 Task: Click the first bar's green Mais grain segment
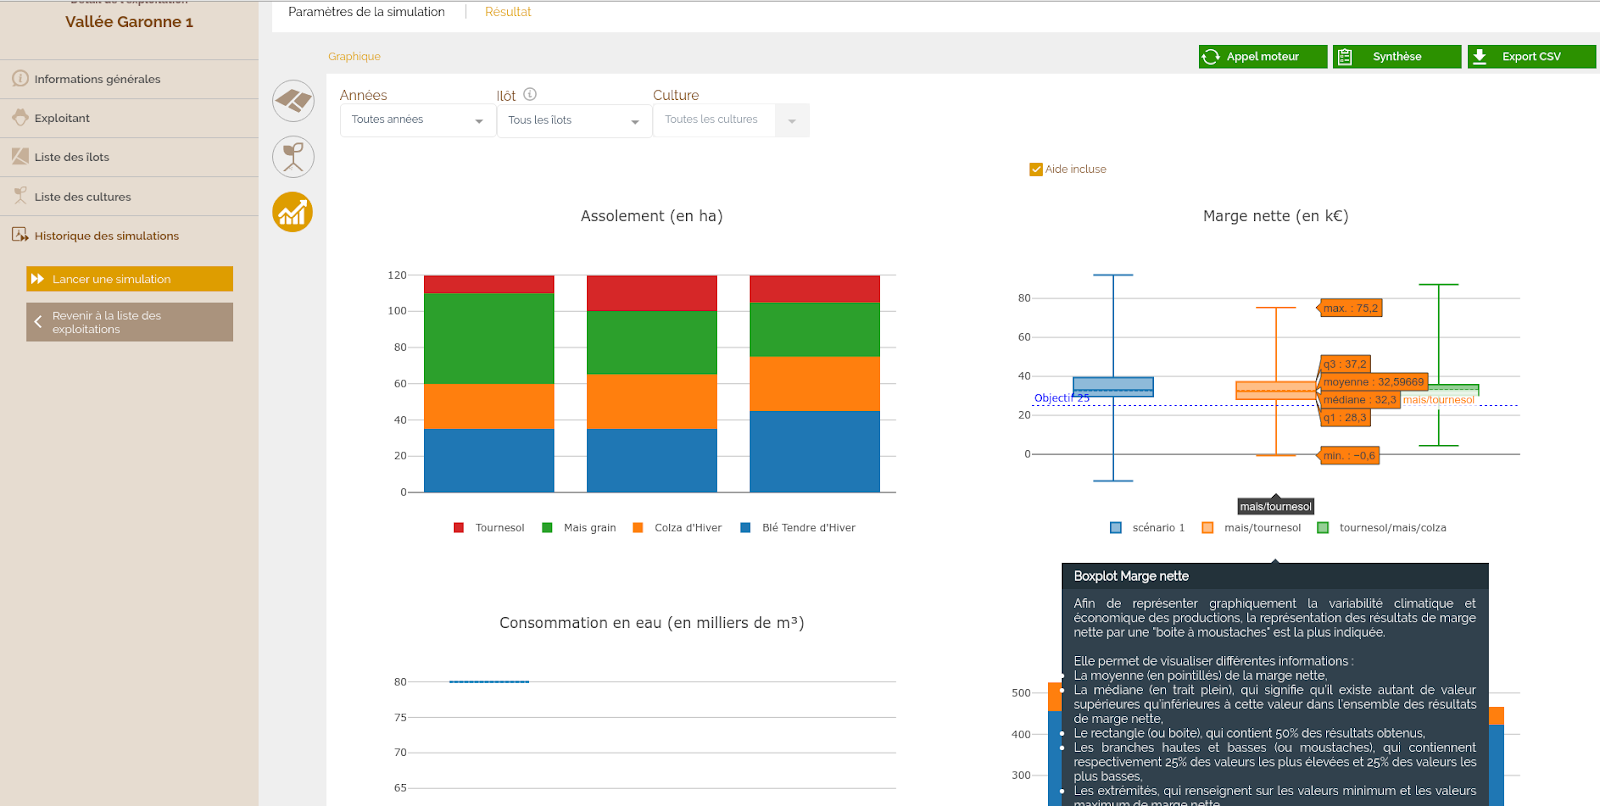click(x=489, y=338)
